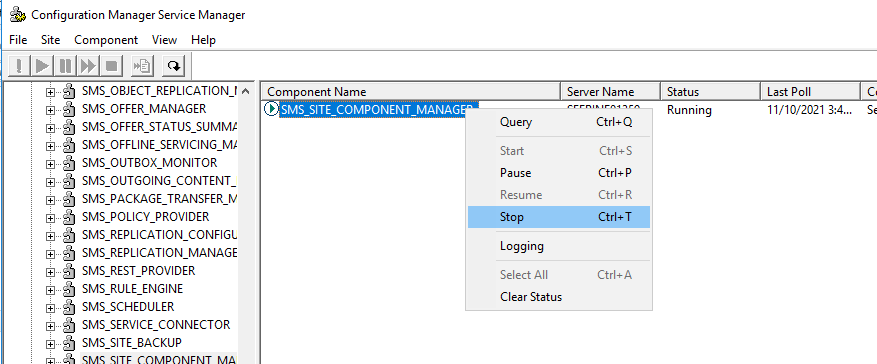Click the running status icon beside SMS_SITE_COMPONENT_MANAGER row
The height and width of the screenshot is (364, 877).
coord(271,109)
